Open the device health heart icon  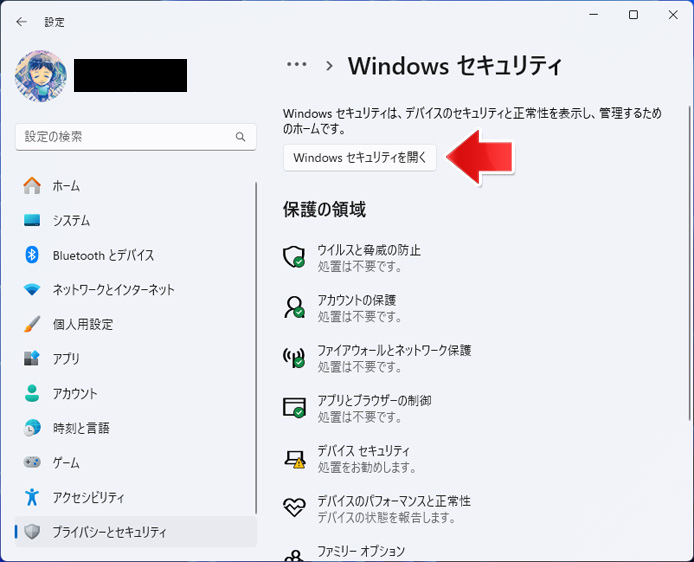coord(294,508)
